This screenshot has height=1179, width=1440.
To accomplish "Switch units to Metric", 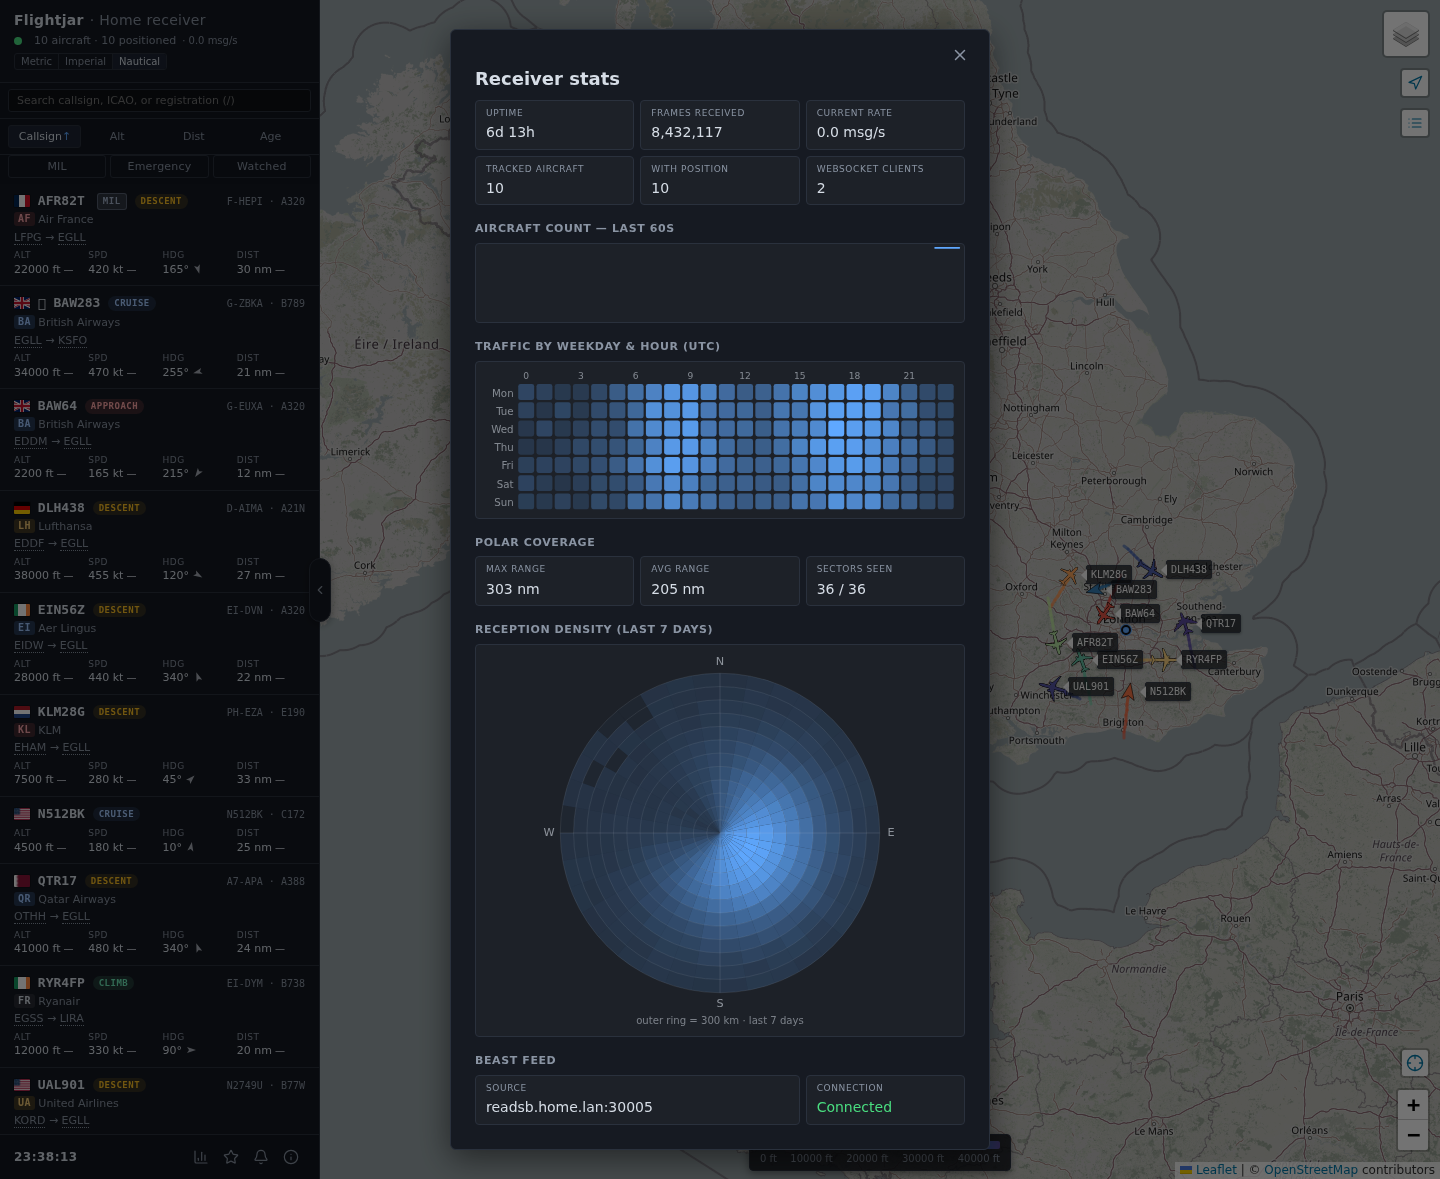I will click(36, 61).
